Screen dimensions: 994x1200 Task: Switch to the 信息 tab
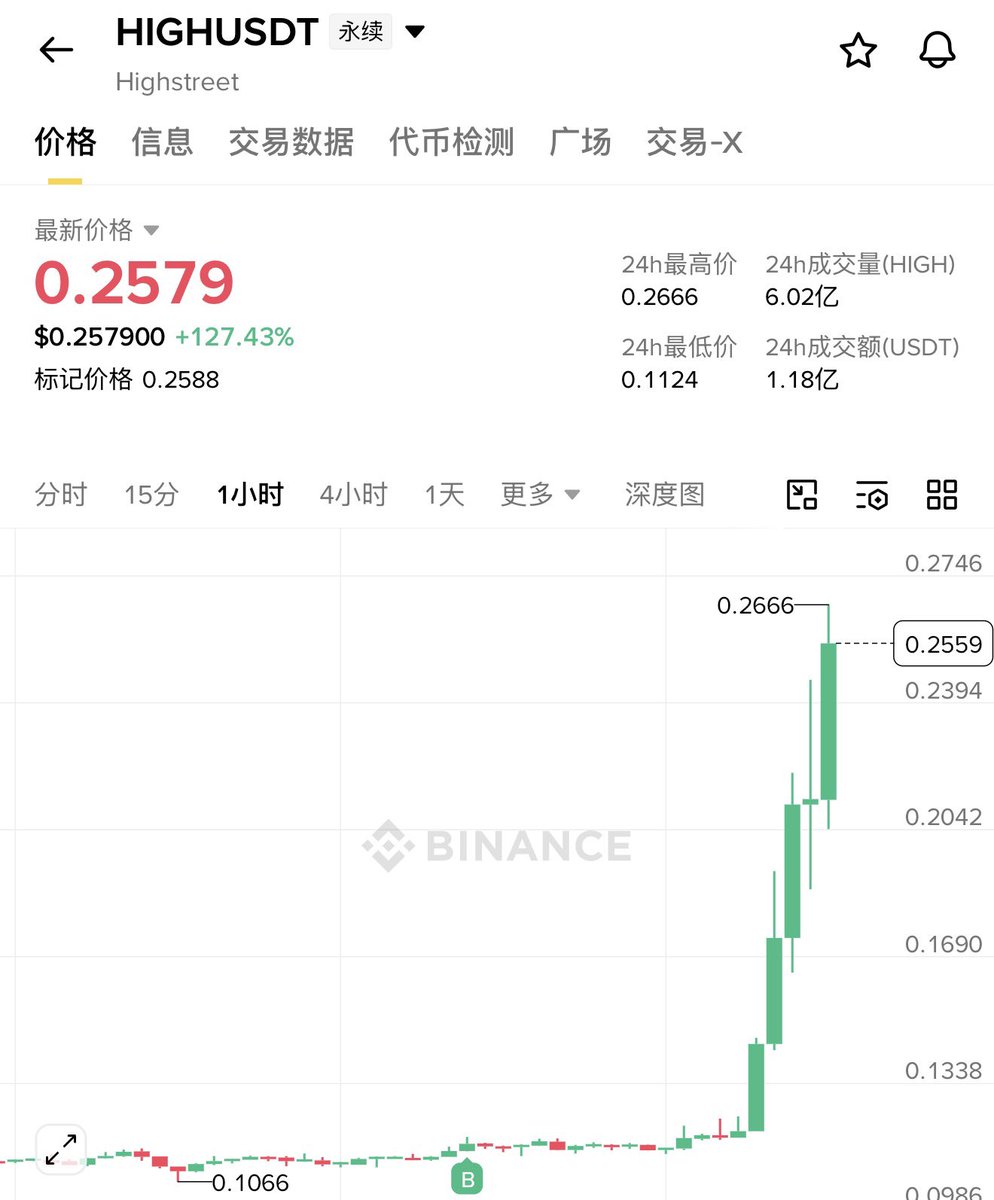(162, 142)
